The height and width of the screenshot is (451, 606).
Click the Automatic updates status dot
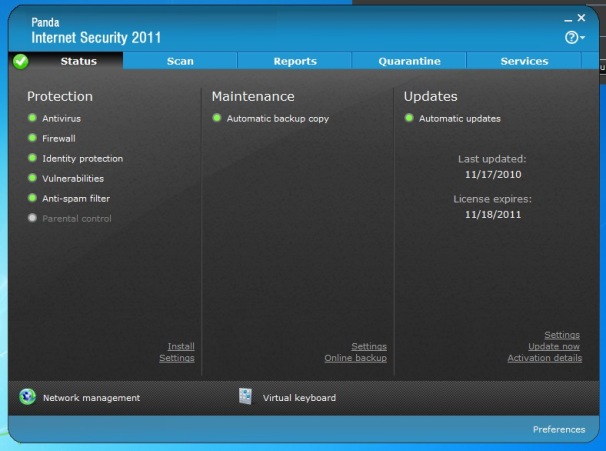click(x=409, y=118)
